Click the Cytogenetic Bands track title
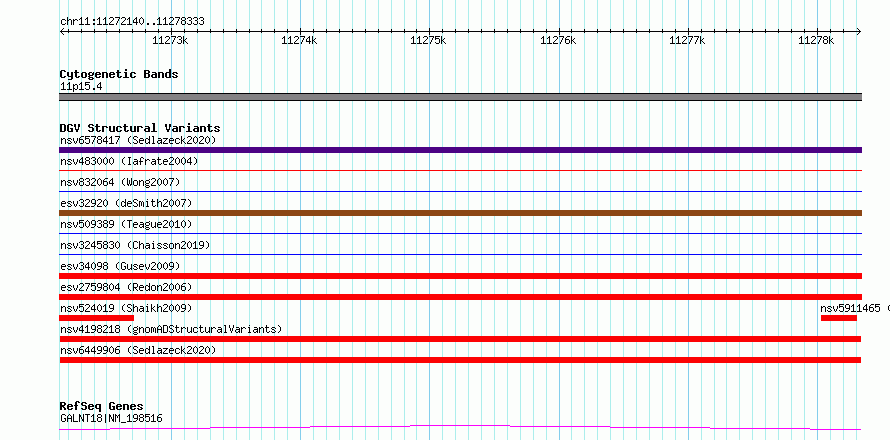Viewport: 890px width, 440px height. point(119,74)
